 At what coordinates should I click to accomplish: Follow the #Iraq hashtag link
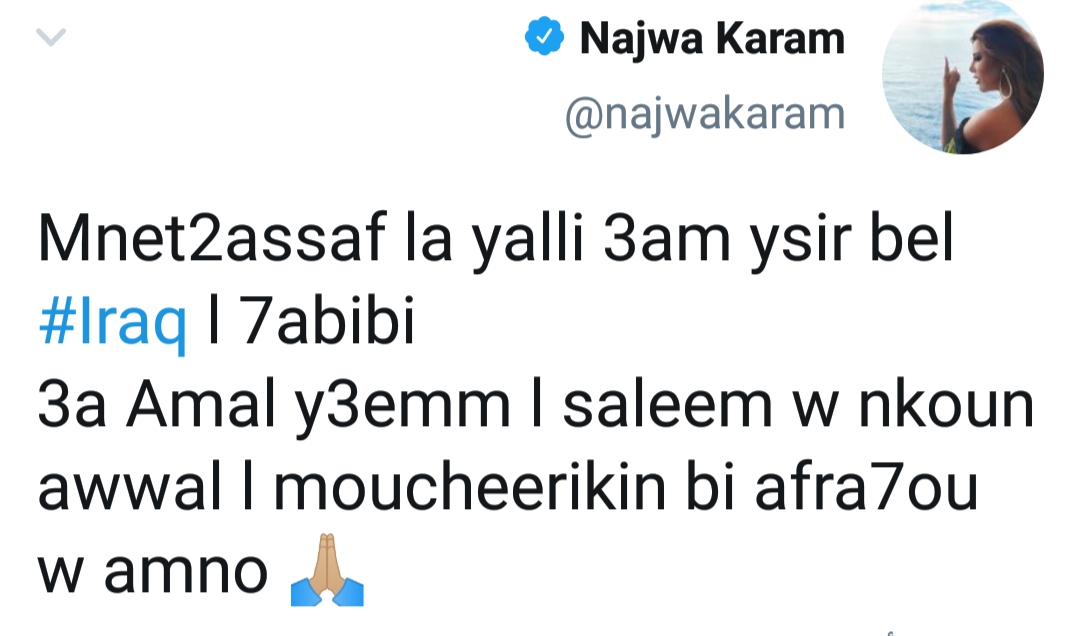pyautogui.click(x=113, y=327)
